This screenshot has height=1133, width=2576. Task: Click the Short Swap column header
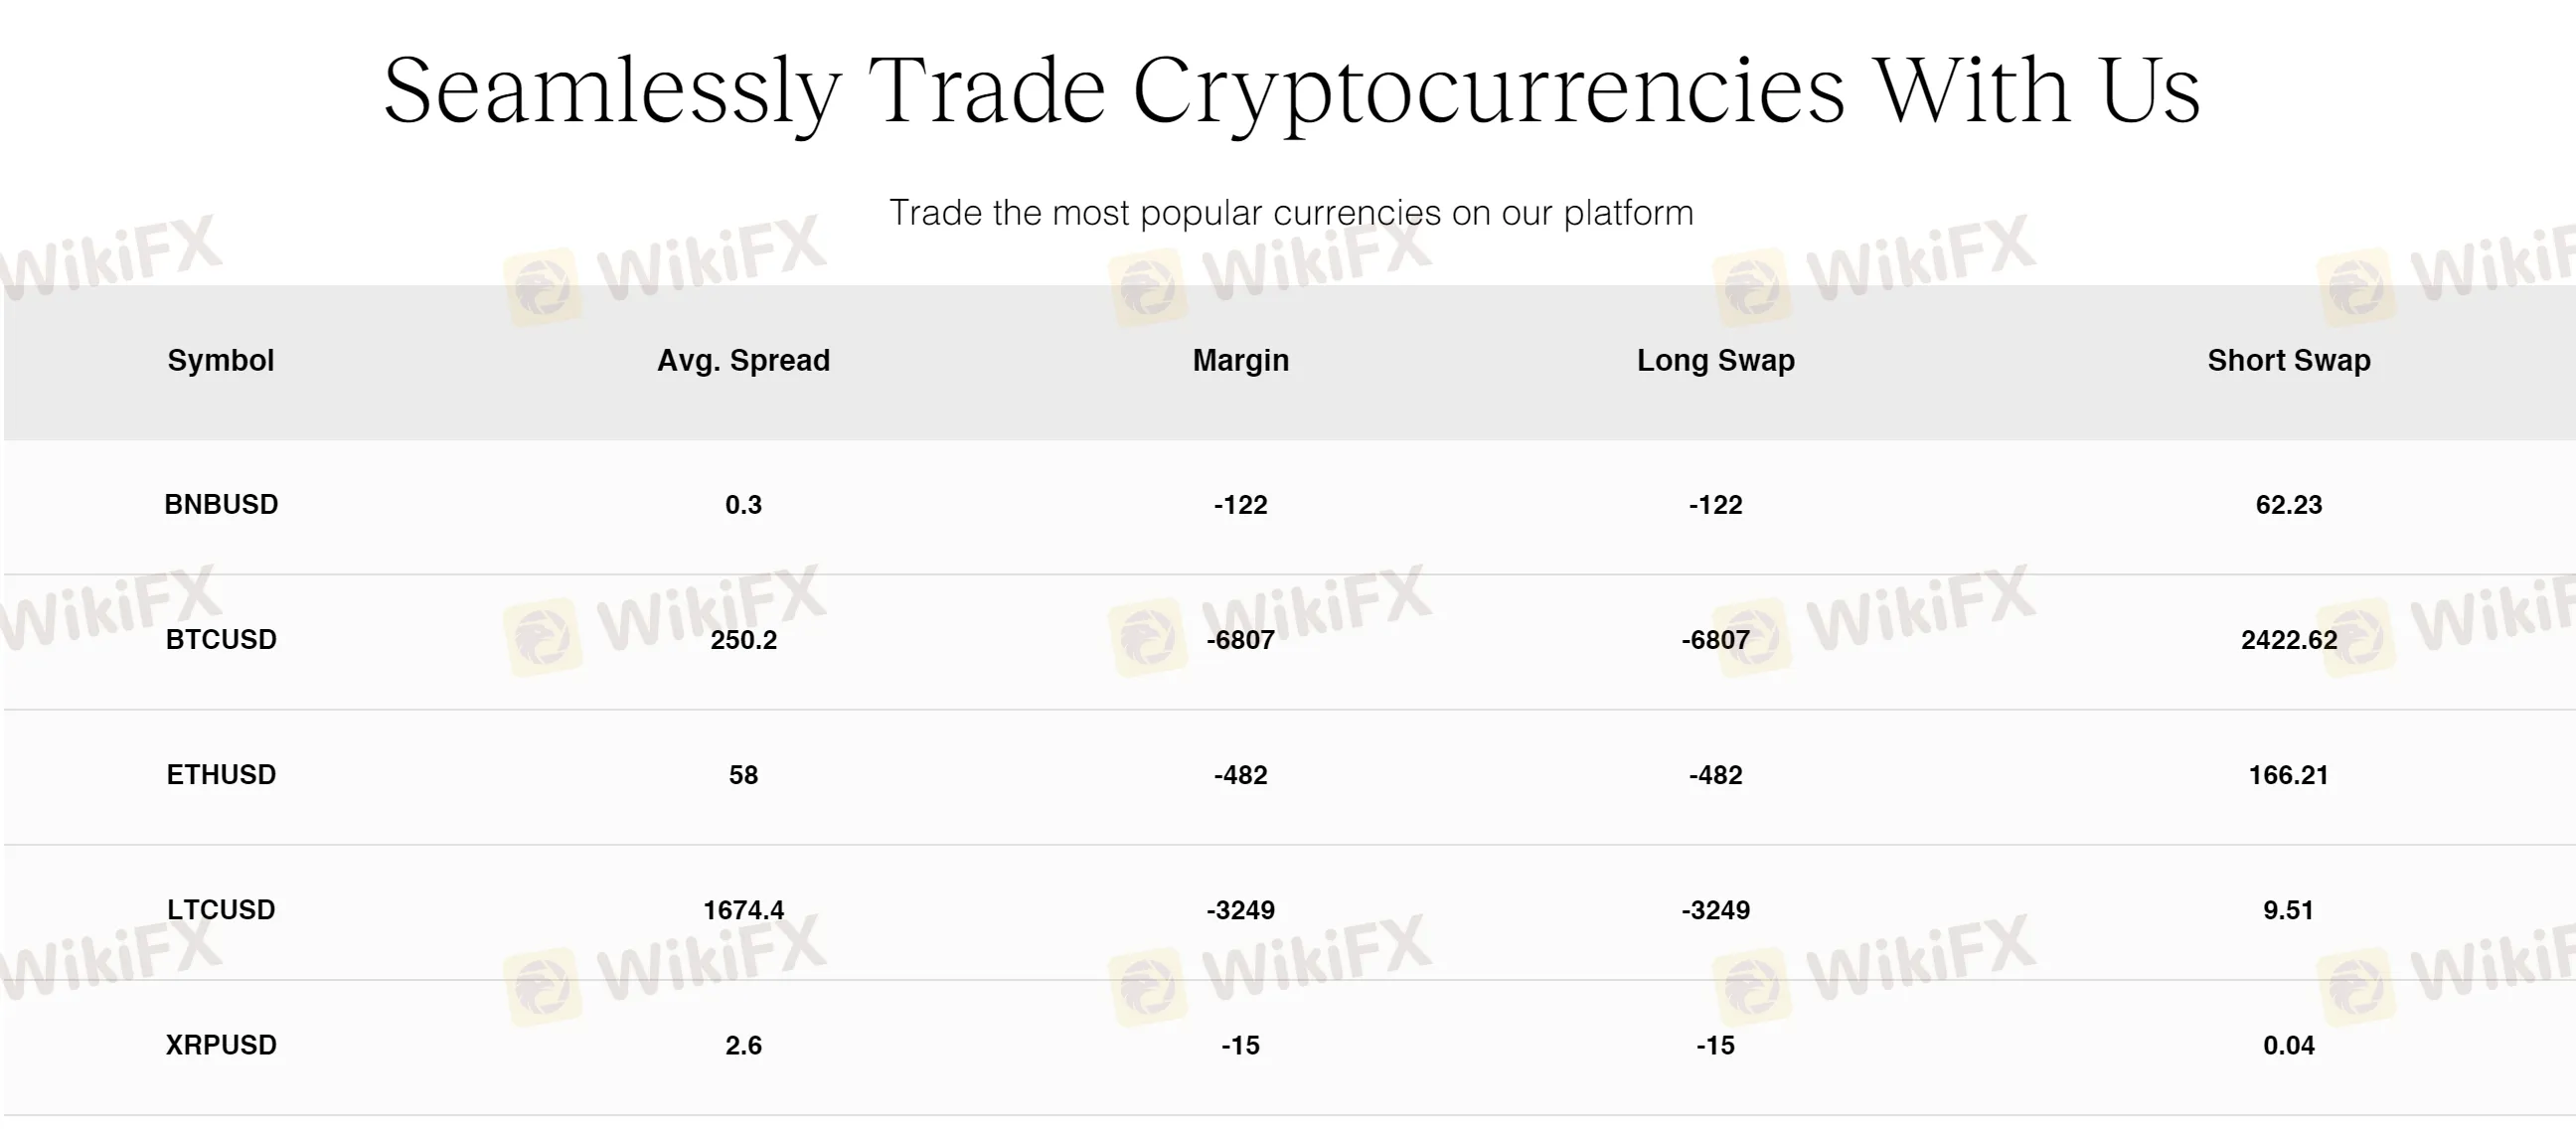pos(2288,360)
